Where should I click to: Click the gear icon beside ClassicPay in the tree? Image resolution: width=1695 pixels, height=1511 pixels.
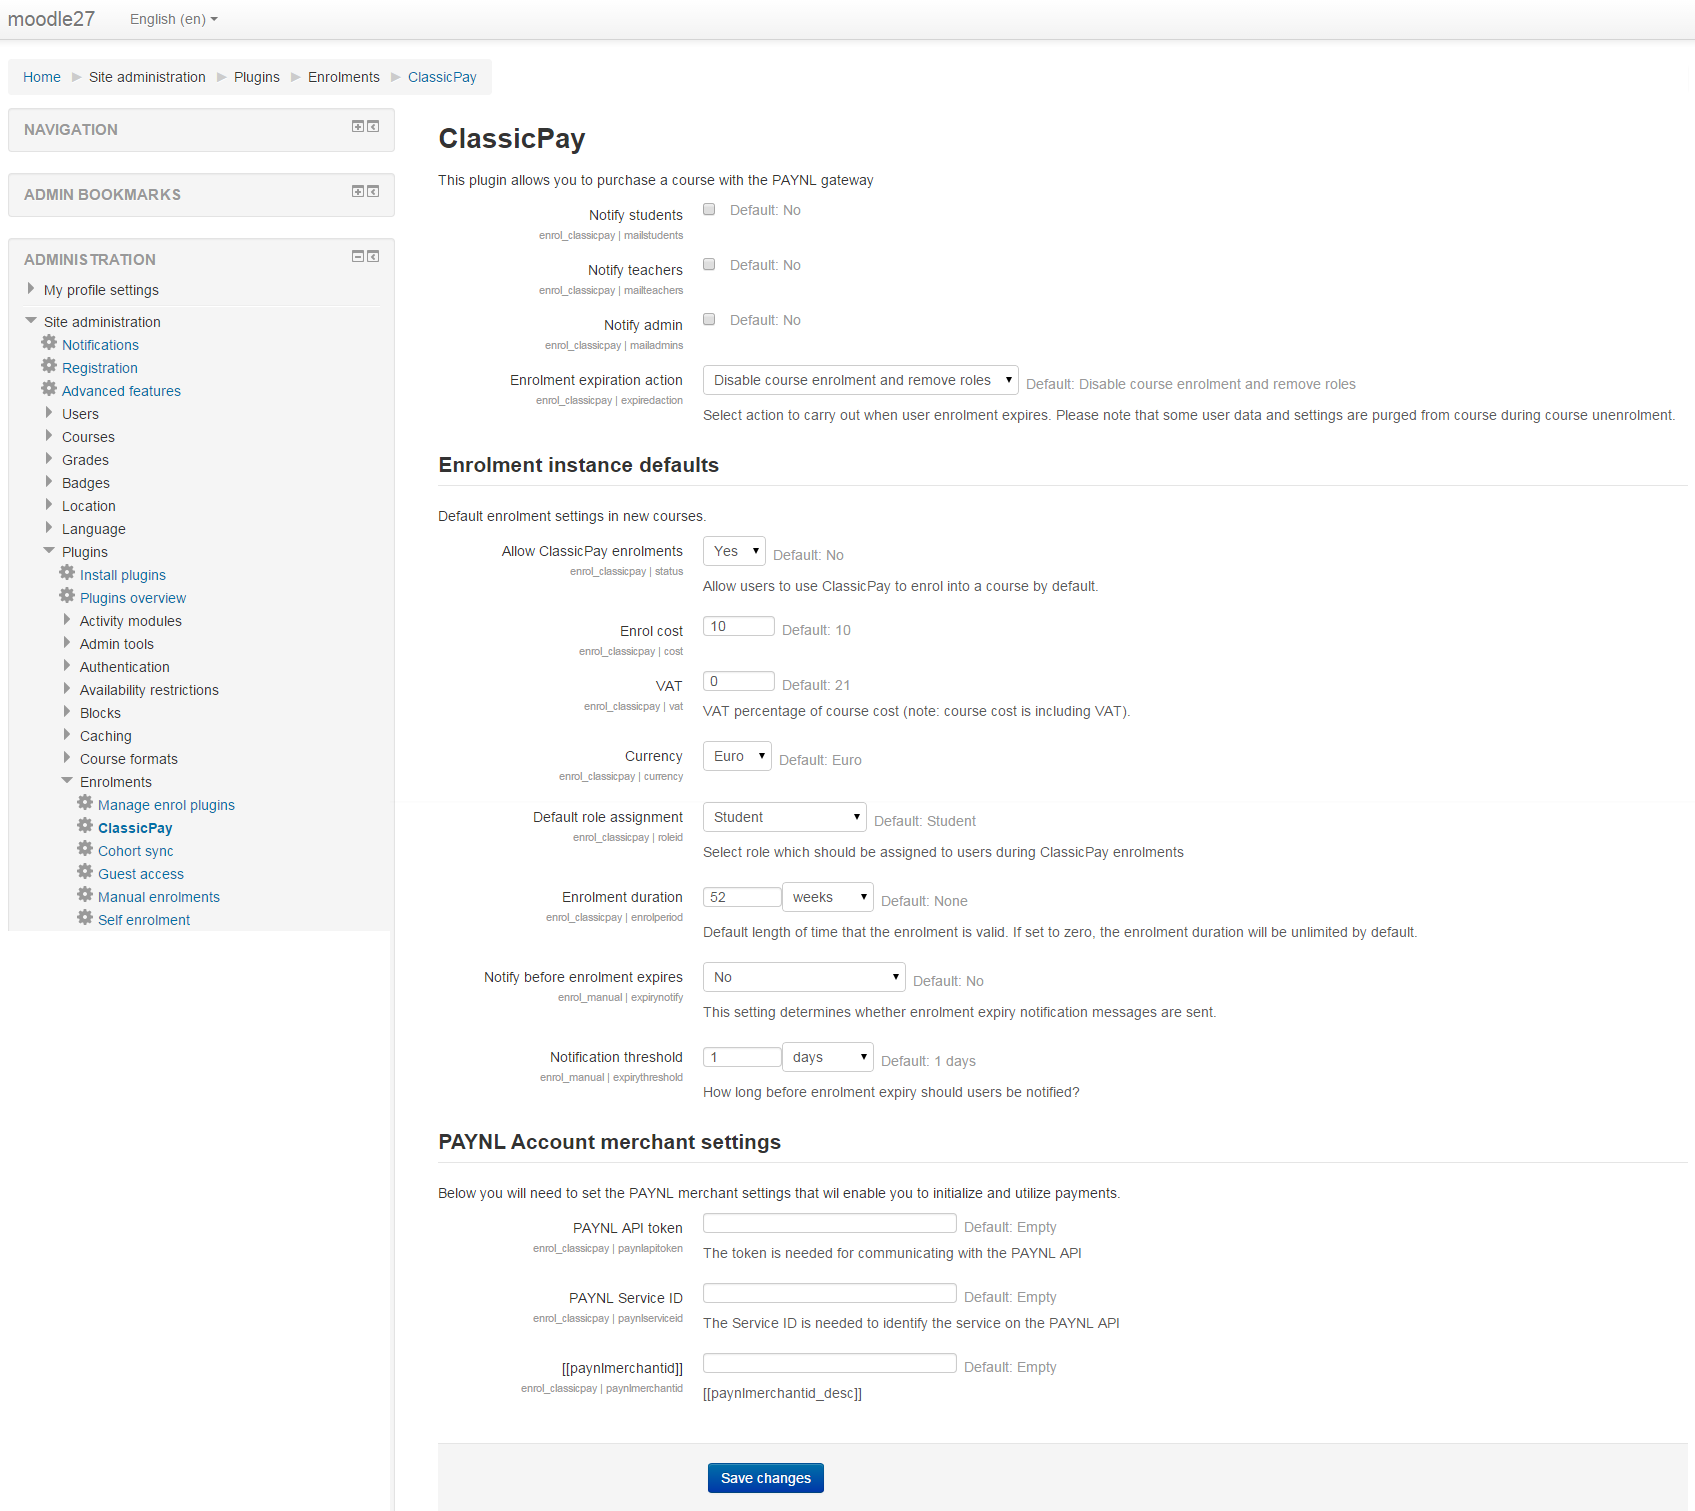coord(85,826)
